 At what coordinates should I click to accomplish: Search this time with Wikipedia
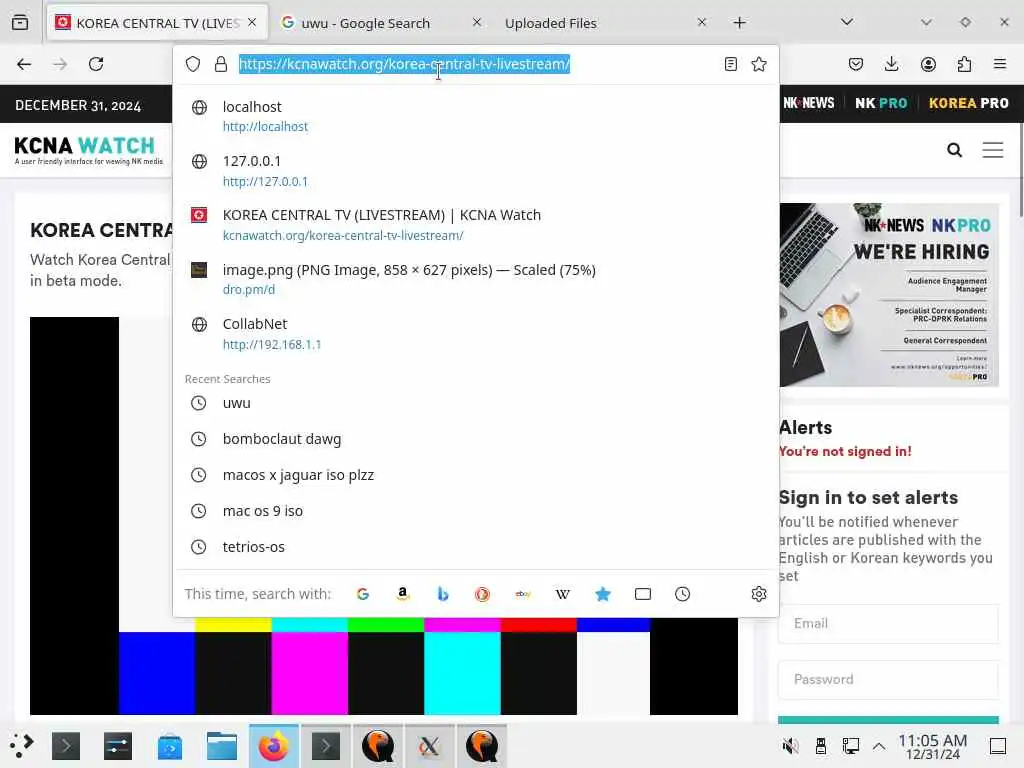[562, 594]
